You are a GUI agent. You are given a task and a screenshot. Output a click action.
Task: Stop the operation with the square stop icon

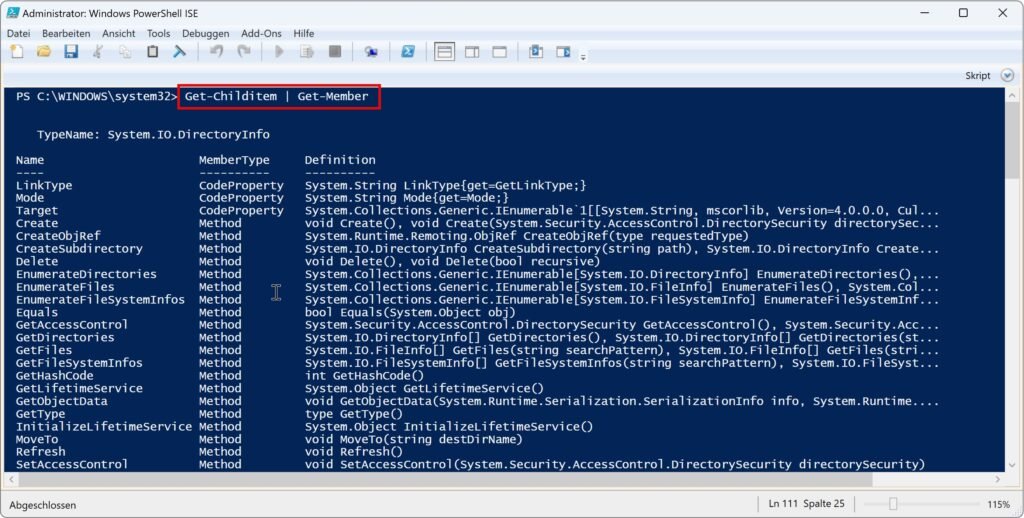click(x=335, y=52)
